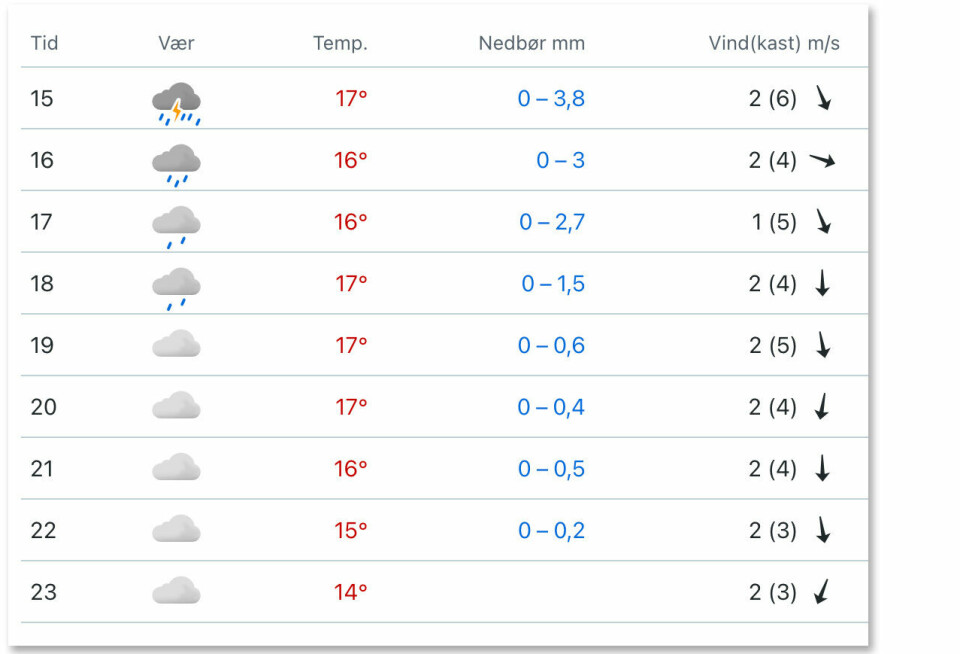Viewport: 960px width, 654px height.
Task: Click the light rain cloud icon at hour 17
Action: click(176, 227)
